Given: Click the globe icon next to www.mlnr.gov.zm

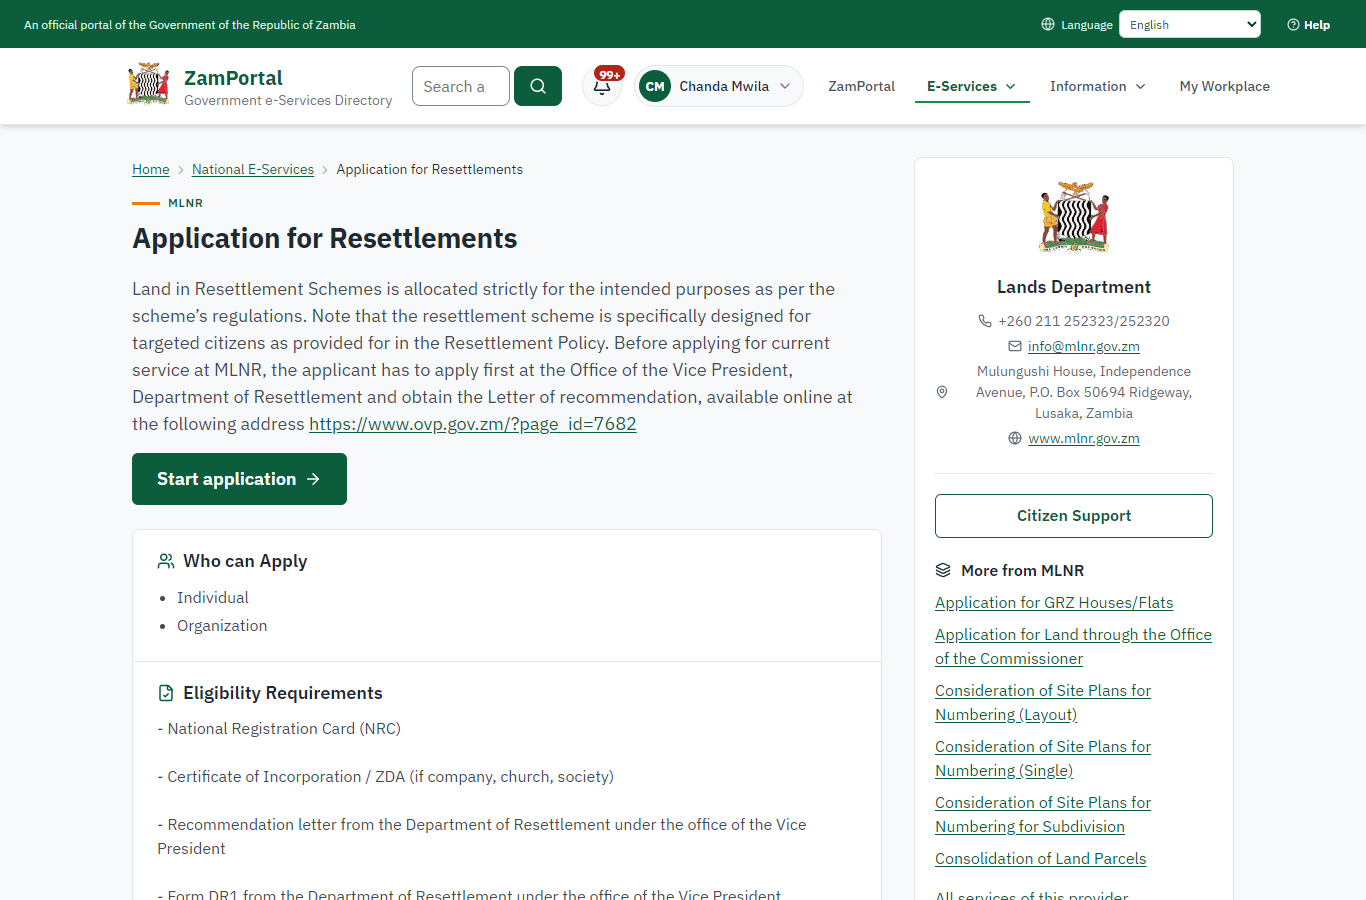Looking at the screenshot, I should coord(1015,438).
